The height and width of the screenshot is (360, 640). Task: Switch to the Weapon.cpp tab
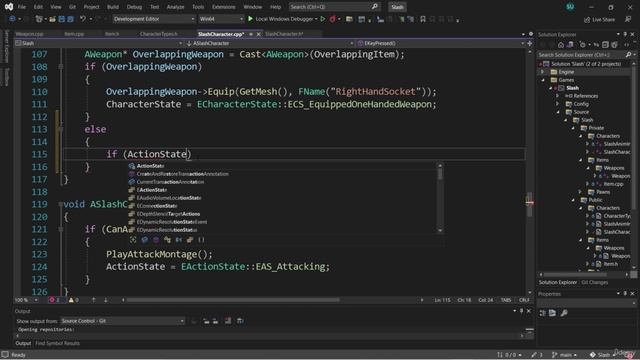(29, 34)
